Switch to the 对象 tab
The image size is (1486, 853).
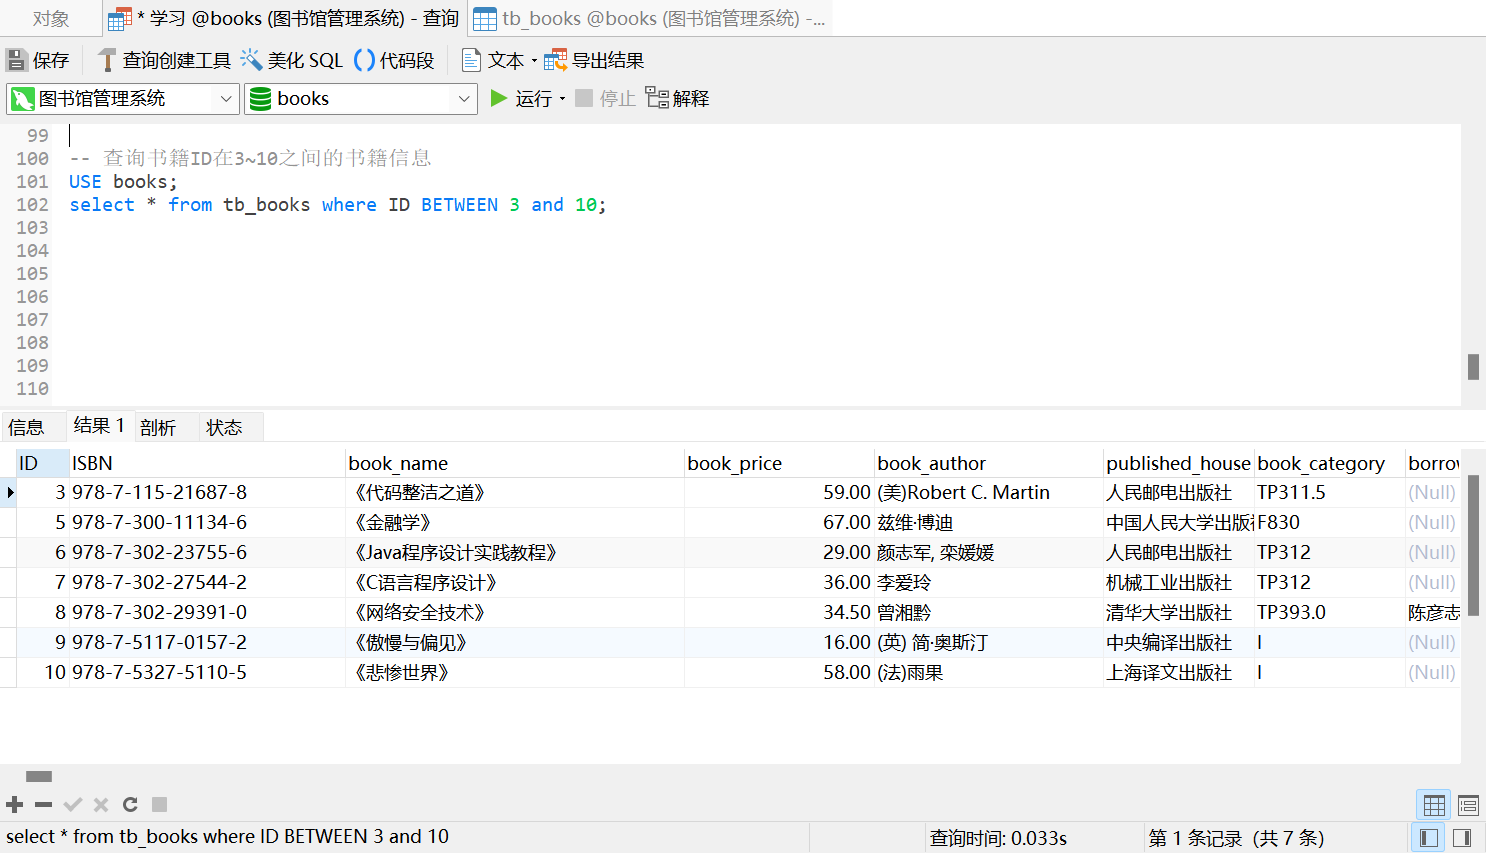coord(51,18)
